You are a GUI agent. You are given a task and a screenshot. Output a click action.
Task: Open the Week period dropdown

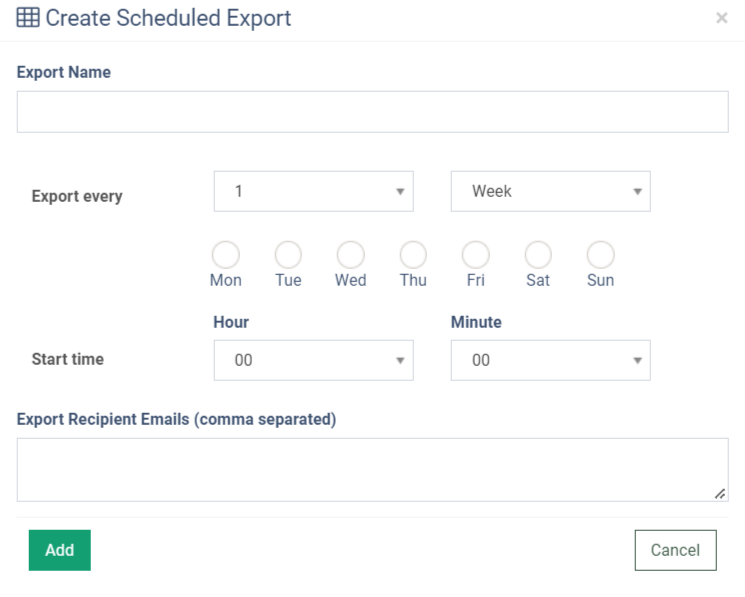[x=550, y=191]
